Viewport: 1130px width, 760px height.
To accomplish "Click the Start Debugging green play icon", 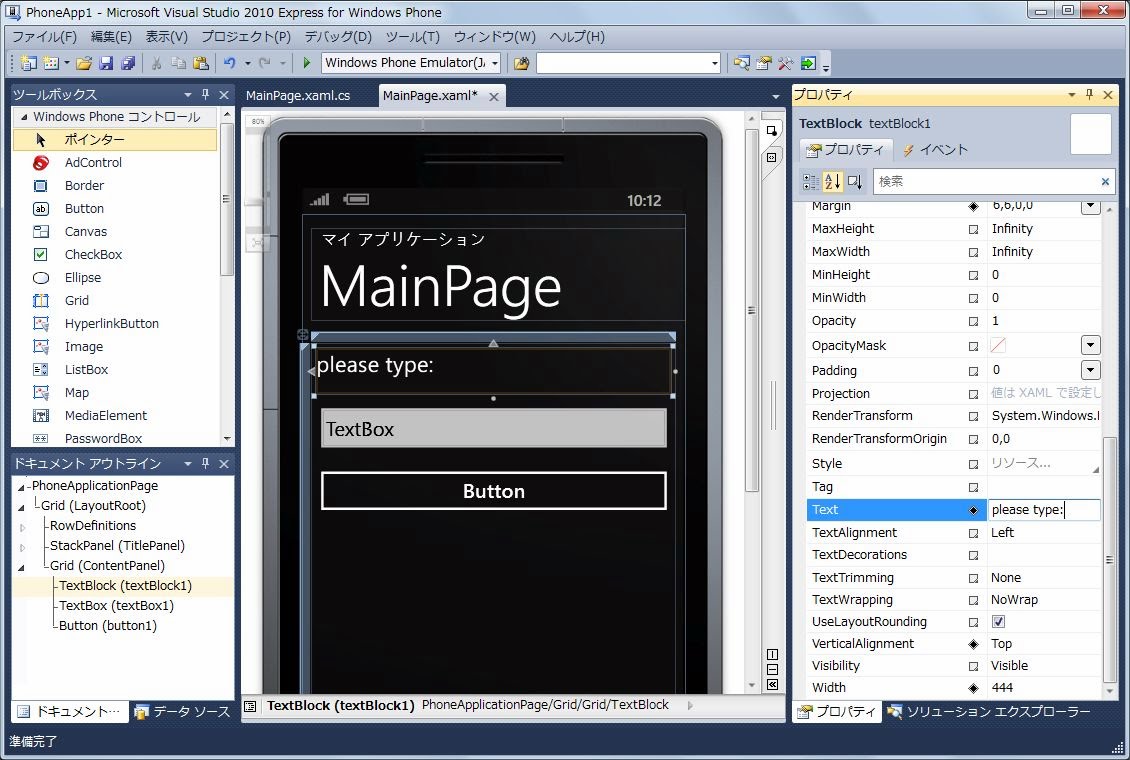I will [308, 63].
